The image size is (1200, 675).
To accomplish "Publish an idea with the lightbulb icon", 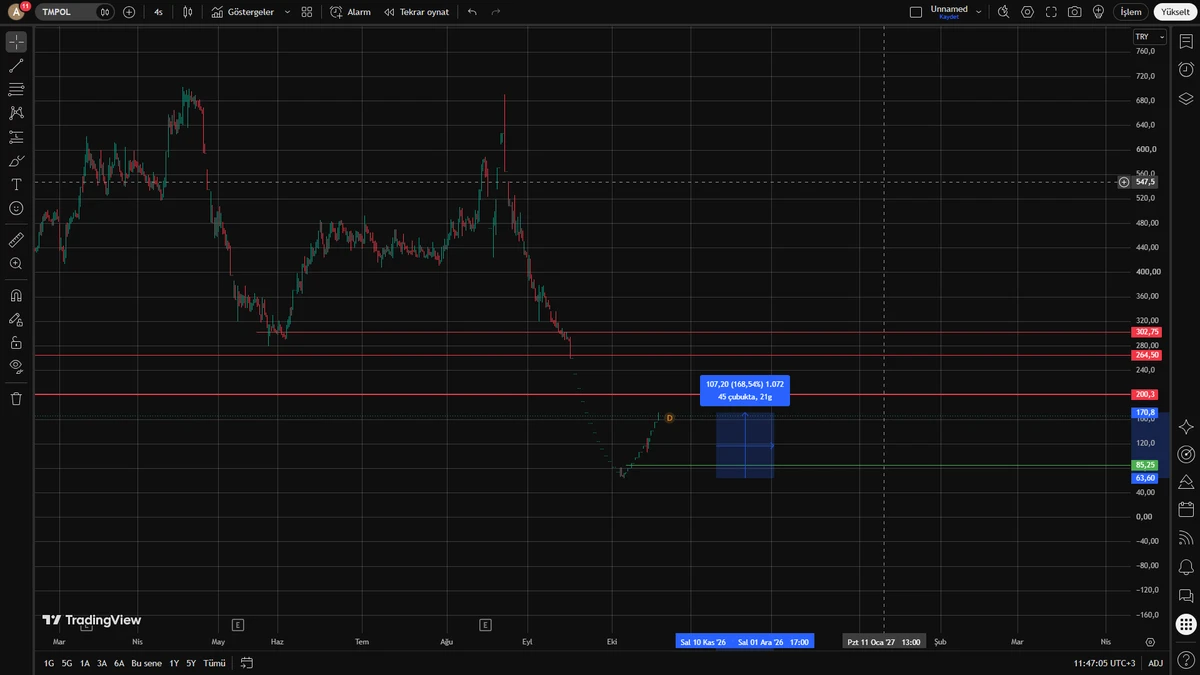I will point(1098,12).
